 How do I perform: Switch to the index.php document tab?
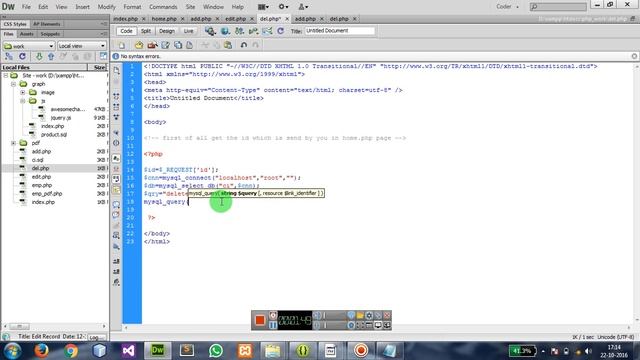[126, 19]
